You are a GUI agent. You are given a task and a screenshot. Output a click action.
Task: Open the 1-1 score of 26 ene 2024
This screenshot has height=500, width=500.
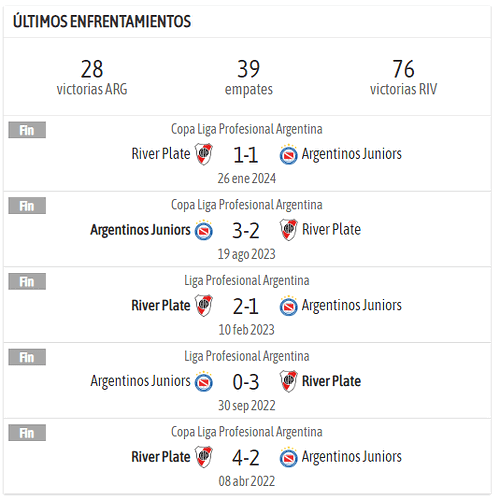point(246,155)
